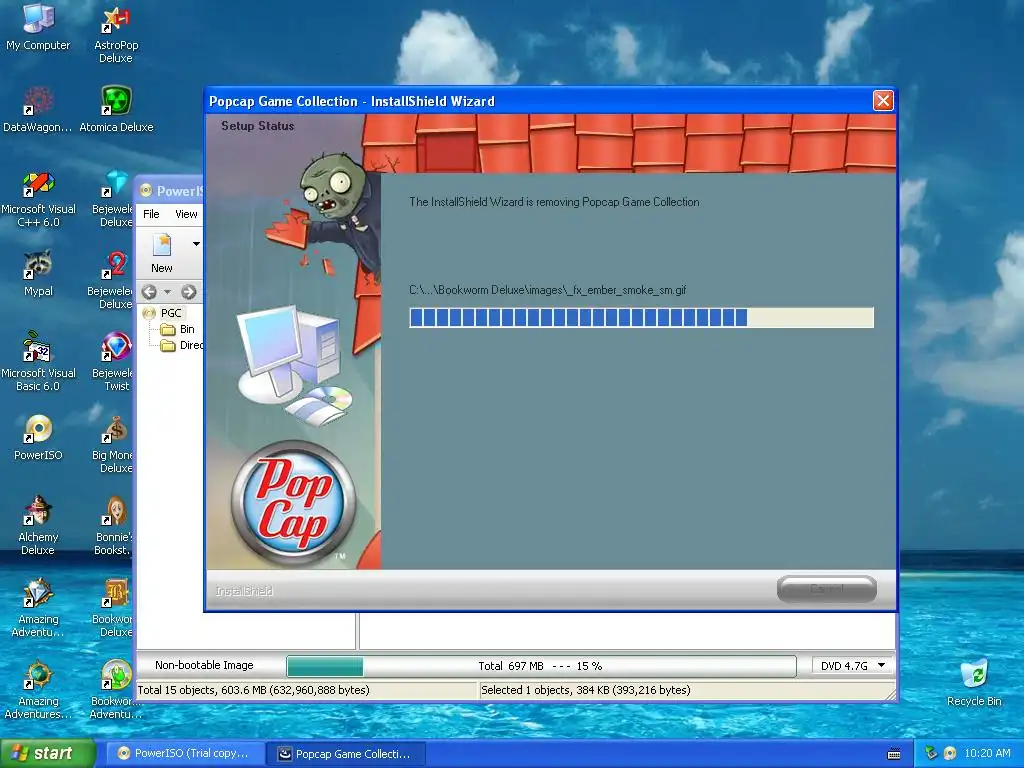Switch to Popcap Game Collection taskbar button
The width and height of the screenshot is (1024, 768).
346,754
